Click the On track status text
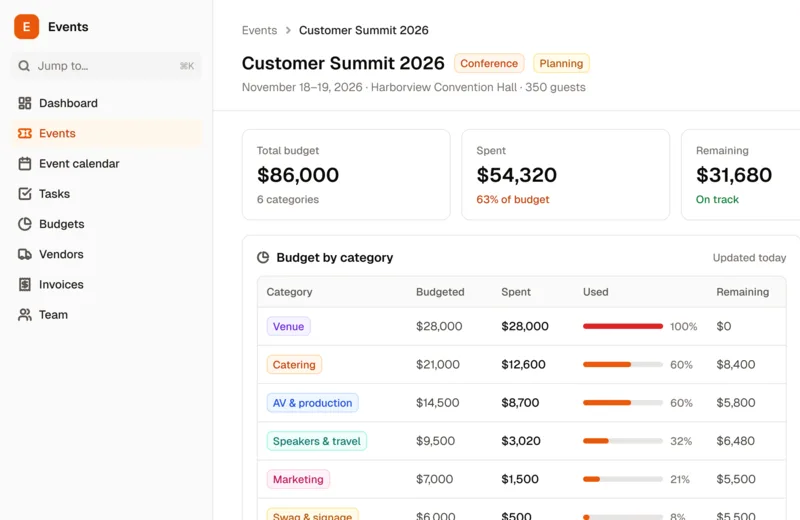Image resolution: width=800 pixels, height=520 pixels. 717,200
